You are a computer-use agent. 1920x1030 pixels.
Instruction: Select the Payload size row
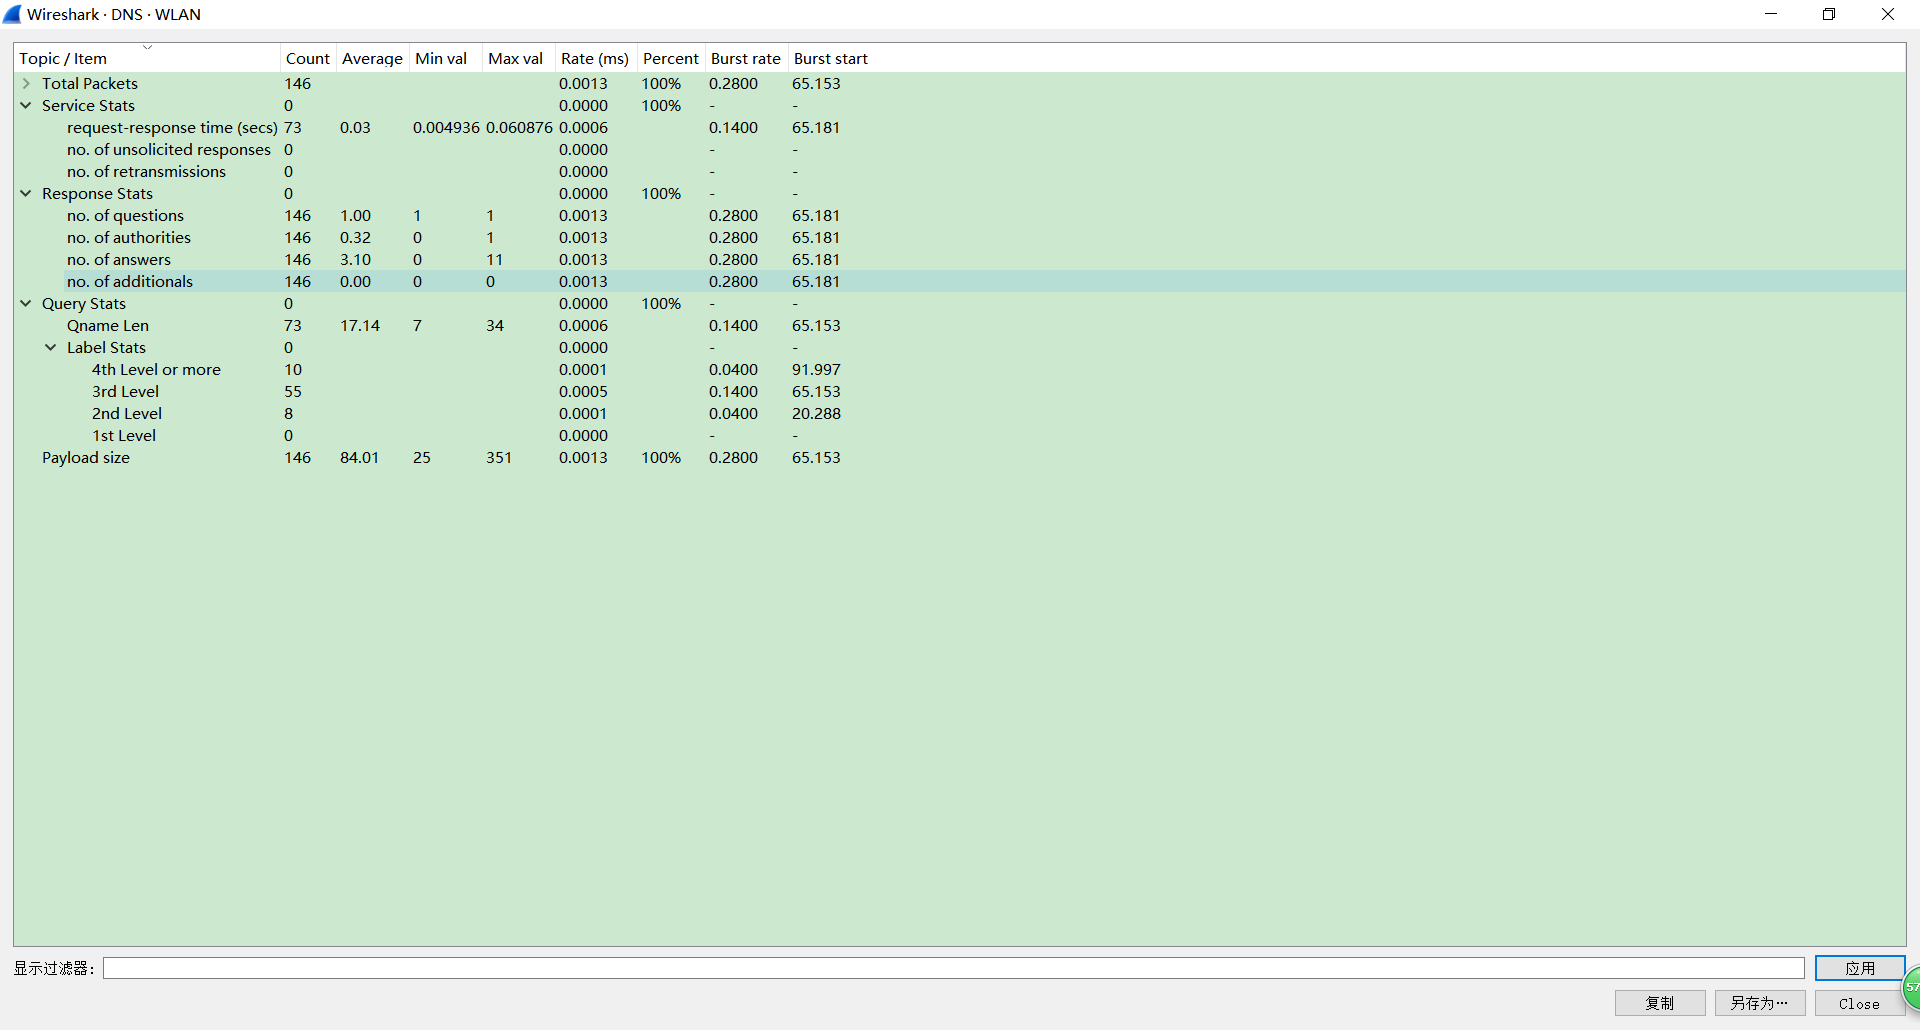[x=960, y=458]
